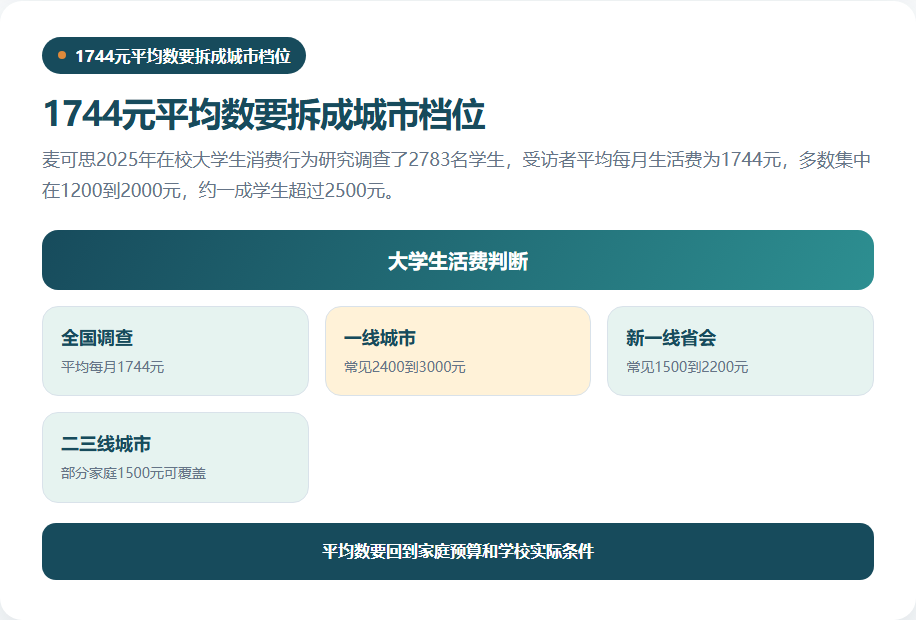Click the footer bar 平均数要回到家庭预算和学校实际条件

tap(458, 552)
